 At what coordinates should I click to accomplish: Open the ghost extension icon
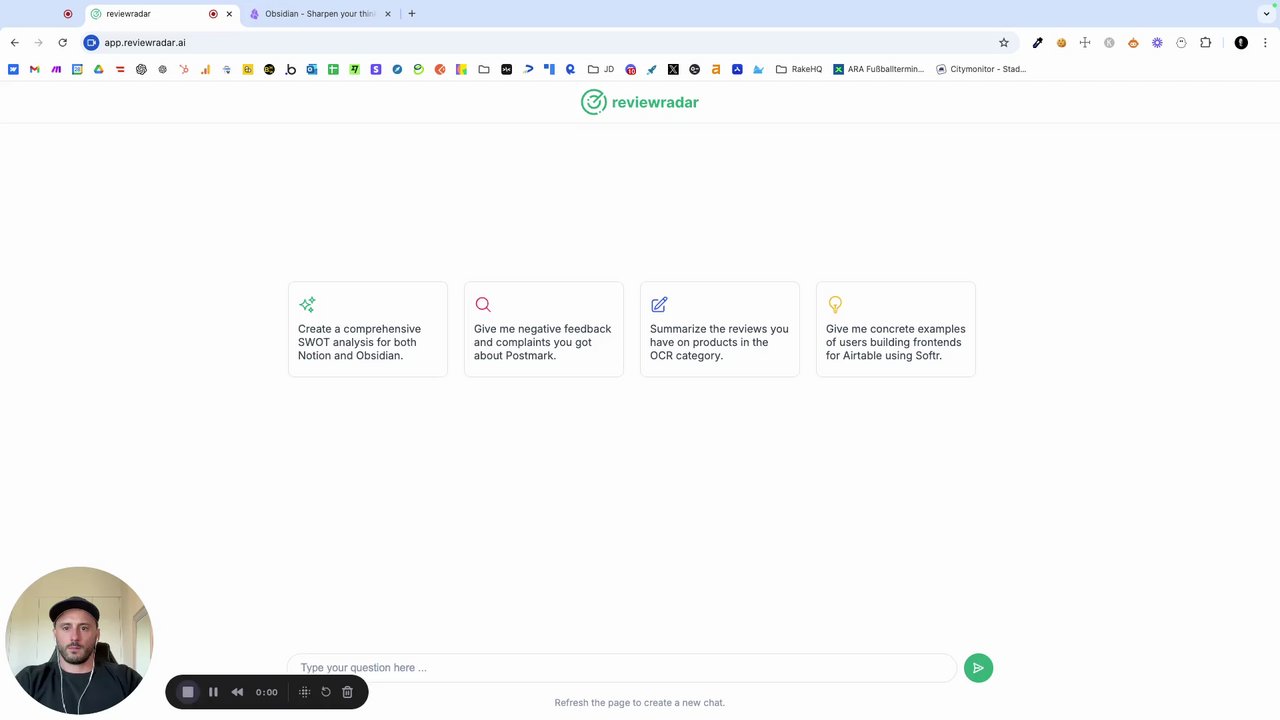(1181, 43)
